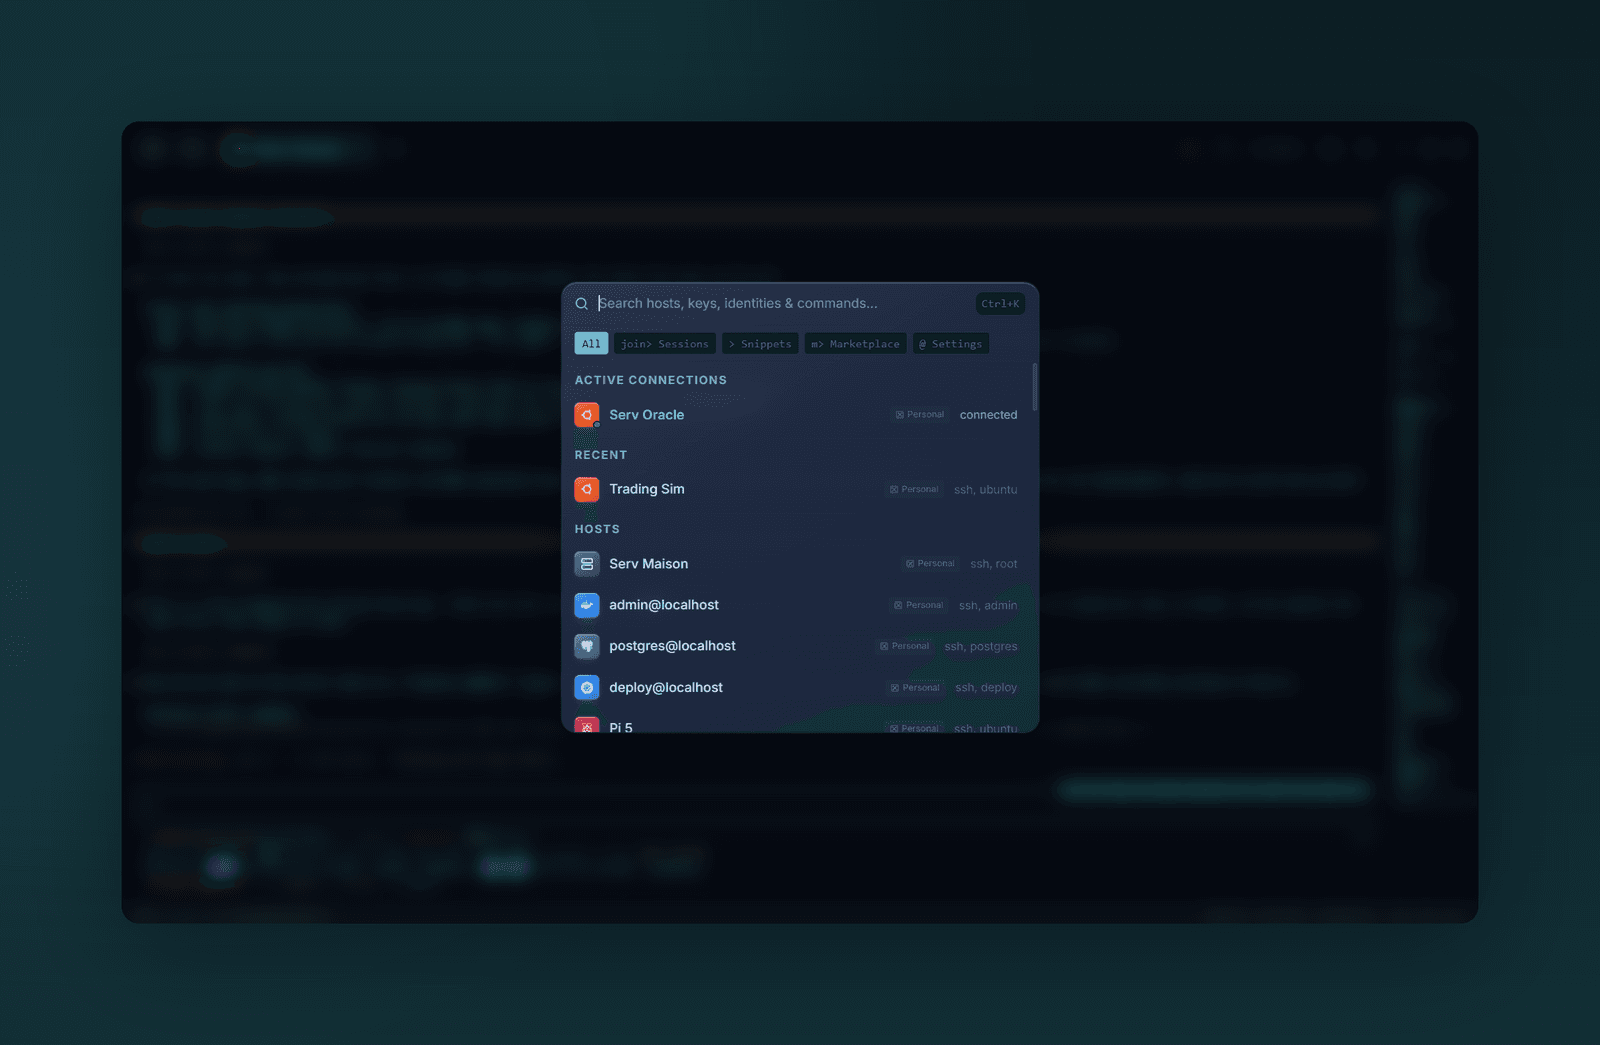Click the Serv Maison server icon

point(587,564)
